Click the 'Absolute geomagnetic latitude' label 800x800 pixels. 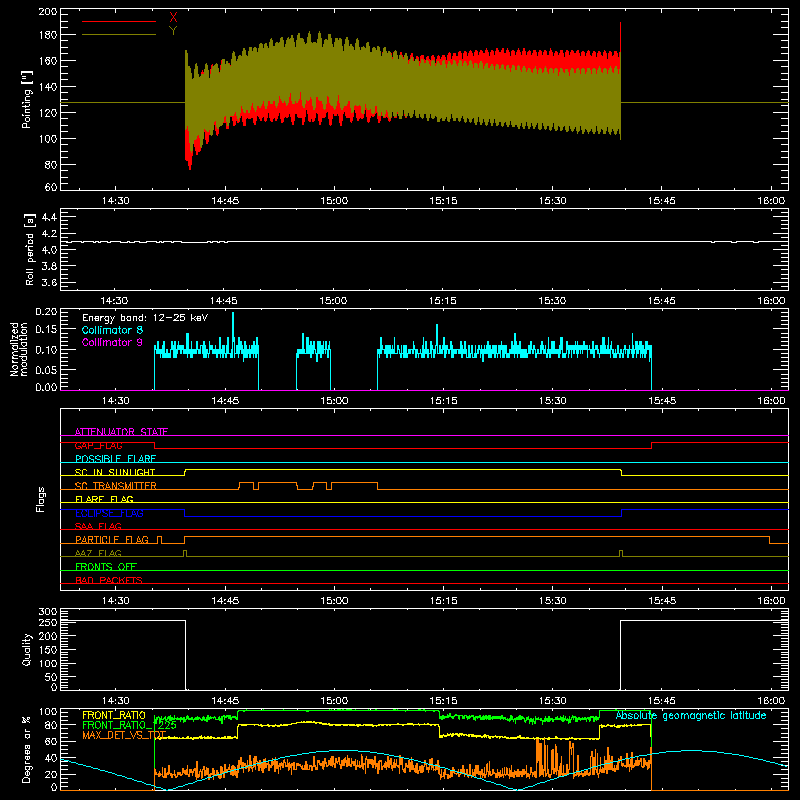pos(691,716)
